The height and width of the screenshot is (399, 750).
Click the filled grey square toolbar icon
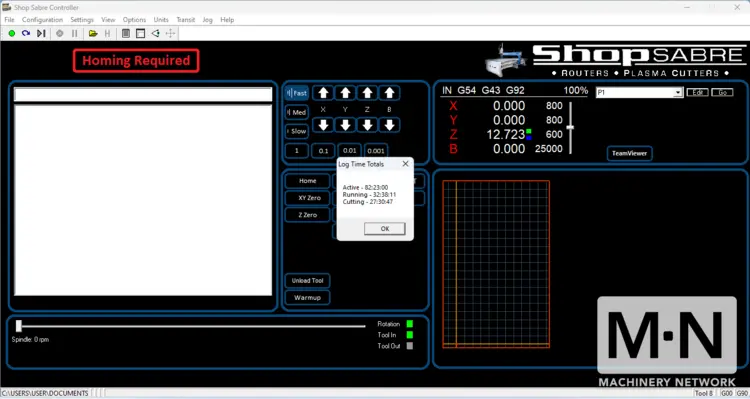[x=126, y=33]
